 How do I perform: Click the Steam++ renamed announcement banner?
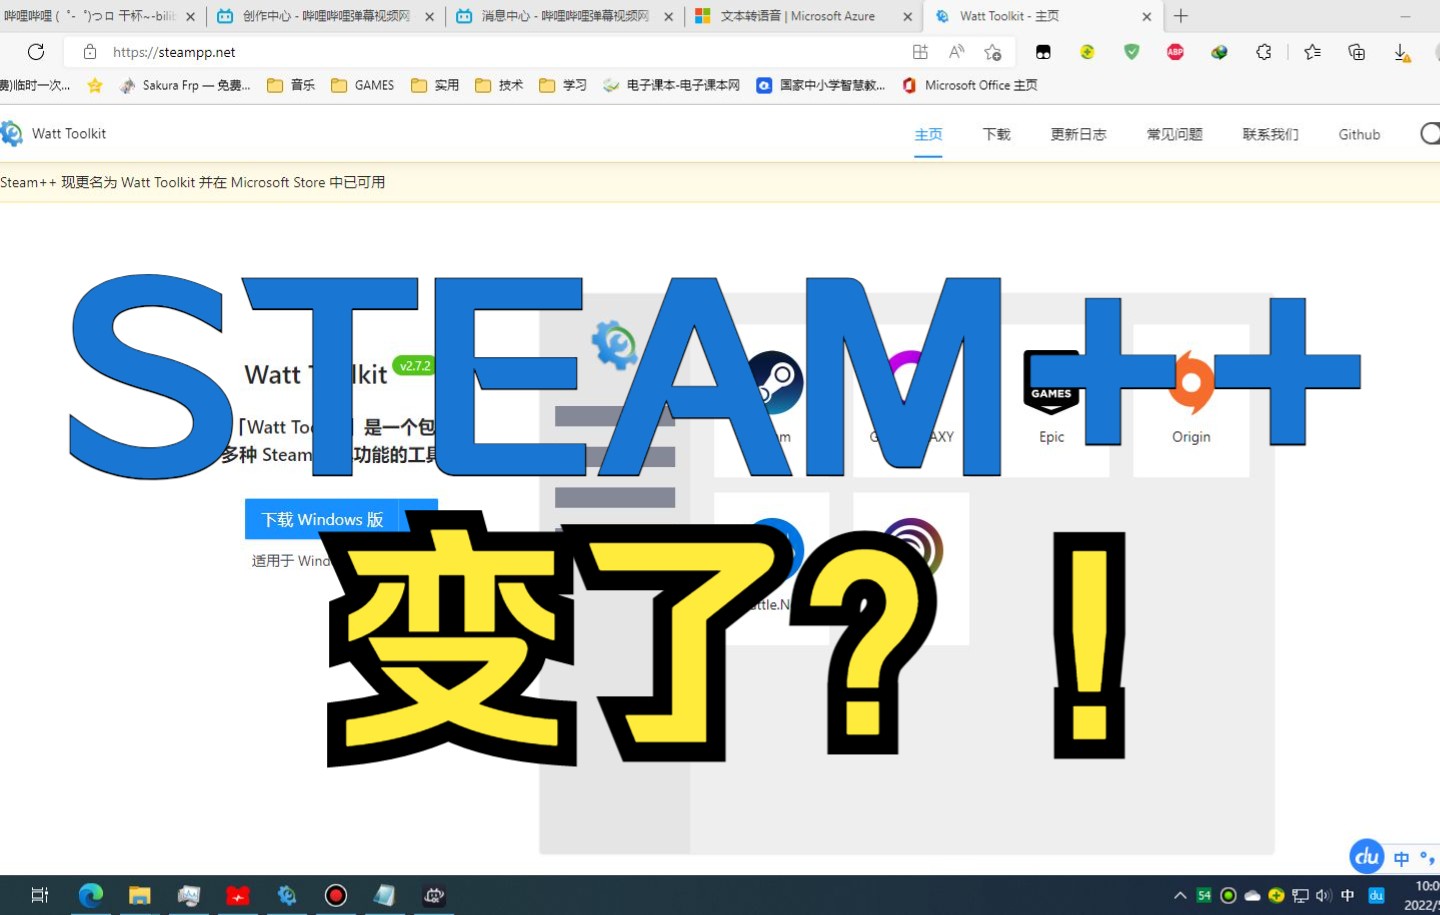click(x=720, y=182)
